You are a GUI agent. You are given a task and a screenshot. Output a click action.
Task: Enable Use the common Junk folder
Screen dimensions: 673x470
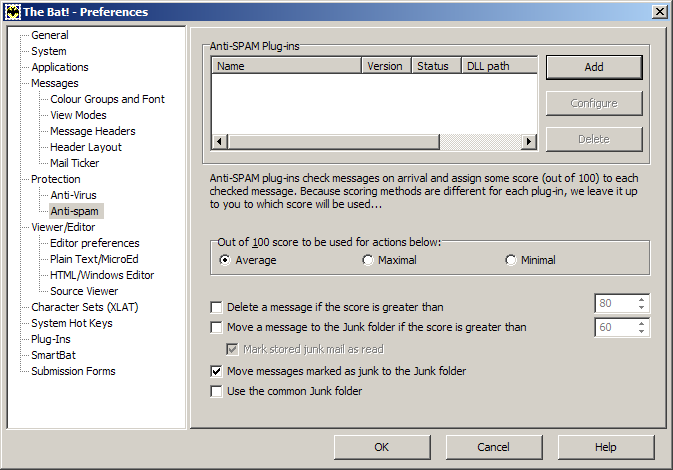(x=217, y=391)
